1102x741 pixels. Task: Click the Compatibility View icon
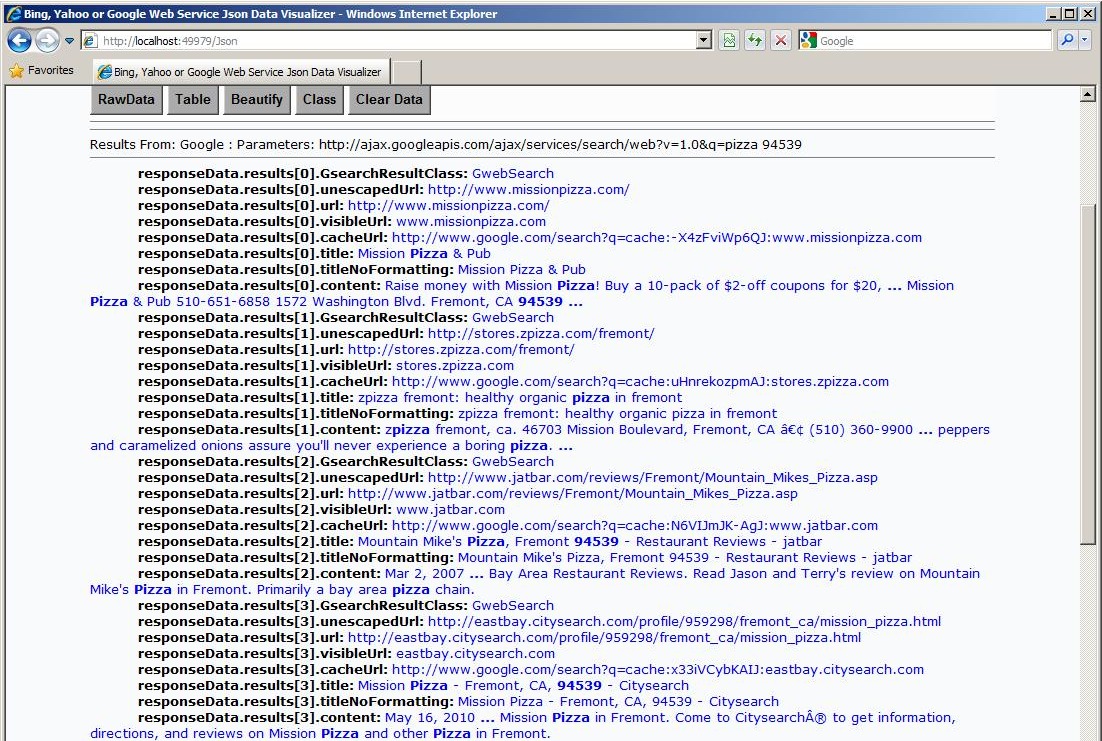pyautogui.click(x=729, y=41)
